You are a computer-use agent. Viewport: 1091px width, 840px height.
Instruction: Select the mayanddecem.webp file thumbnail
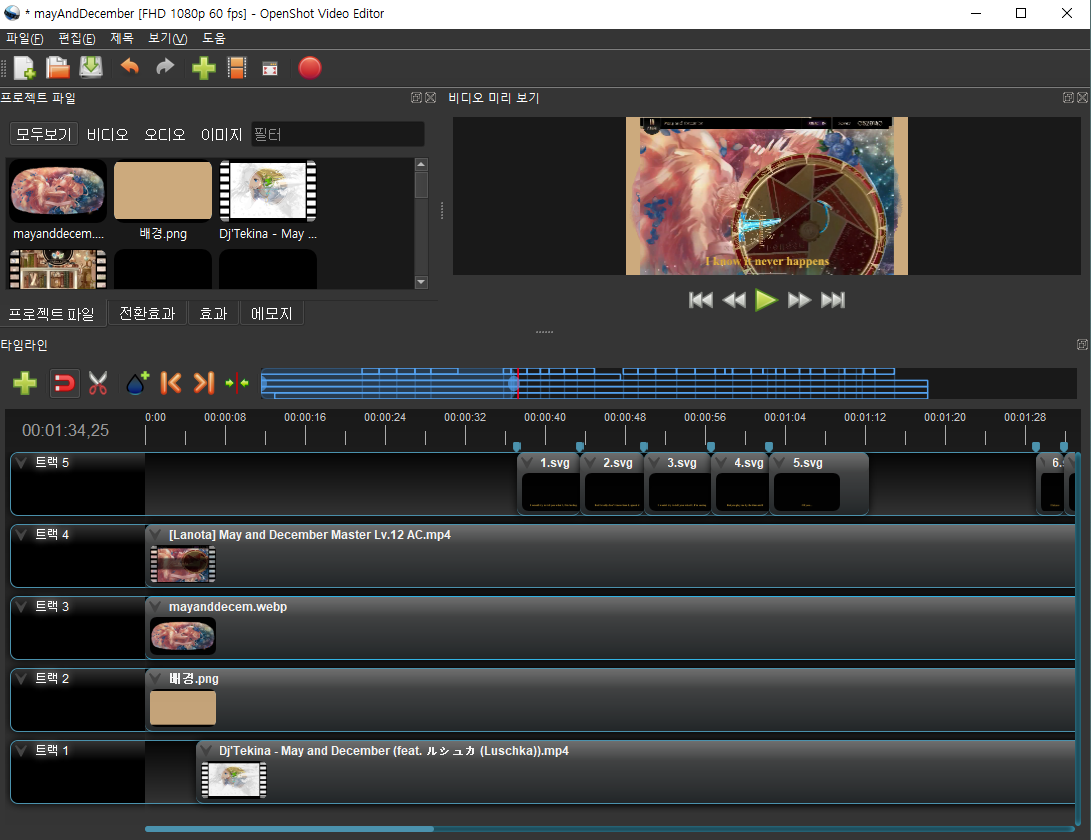pos(58,191)
